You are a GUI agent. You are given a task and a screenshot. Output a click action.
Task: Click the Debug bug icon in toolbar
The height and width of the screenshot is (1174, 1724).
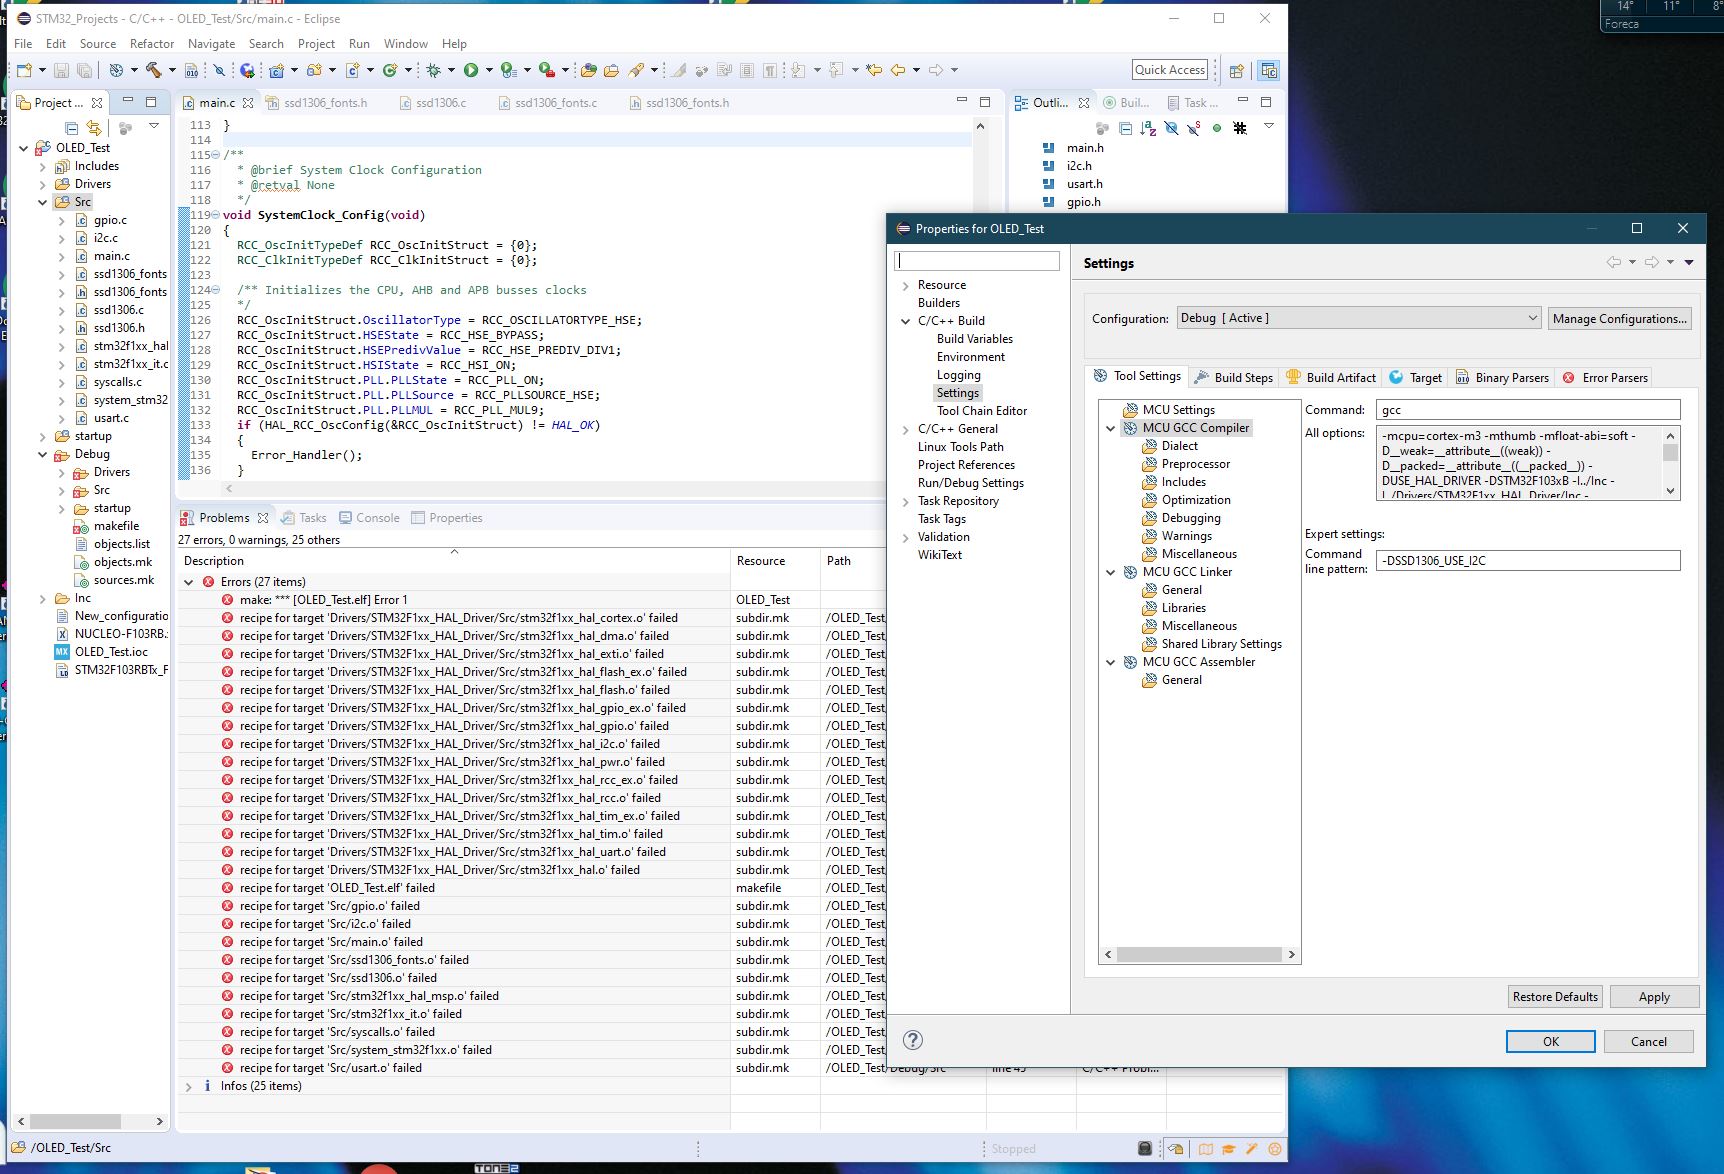click(433, 70)
